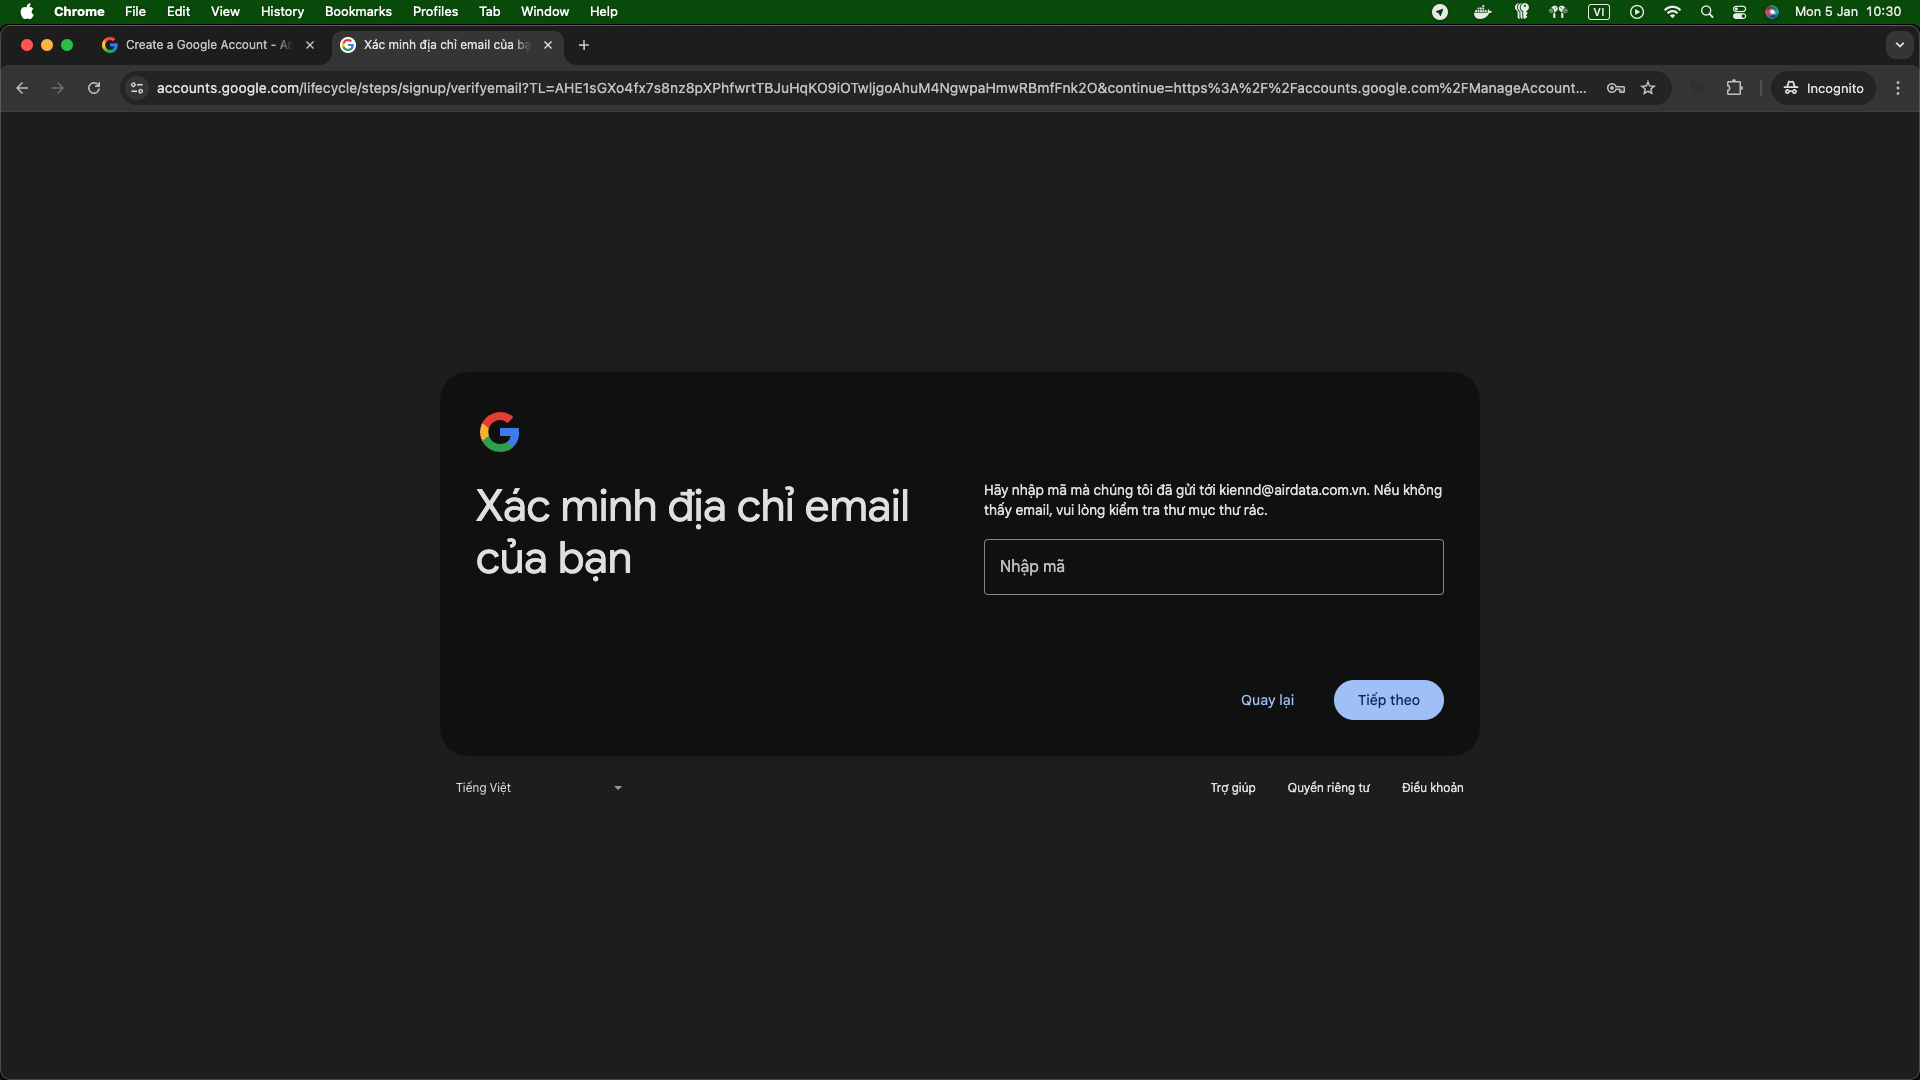Open macOS Spotlight search icon
Image resolution: width=1920 pixels, height=1080 pixels.
(1707, 12)
